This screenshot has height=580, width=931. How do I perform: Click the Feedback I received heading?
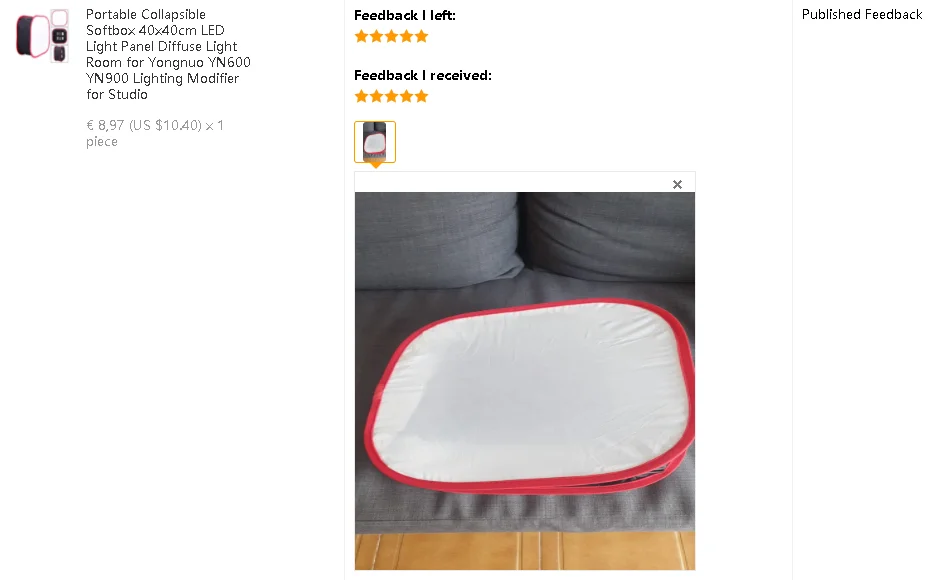[x=423, y=75]
